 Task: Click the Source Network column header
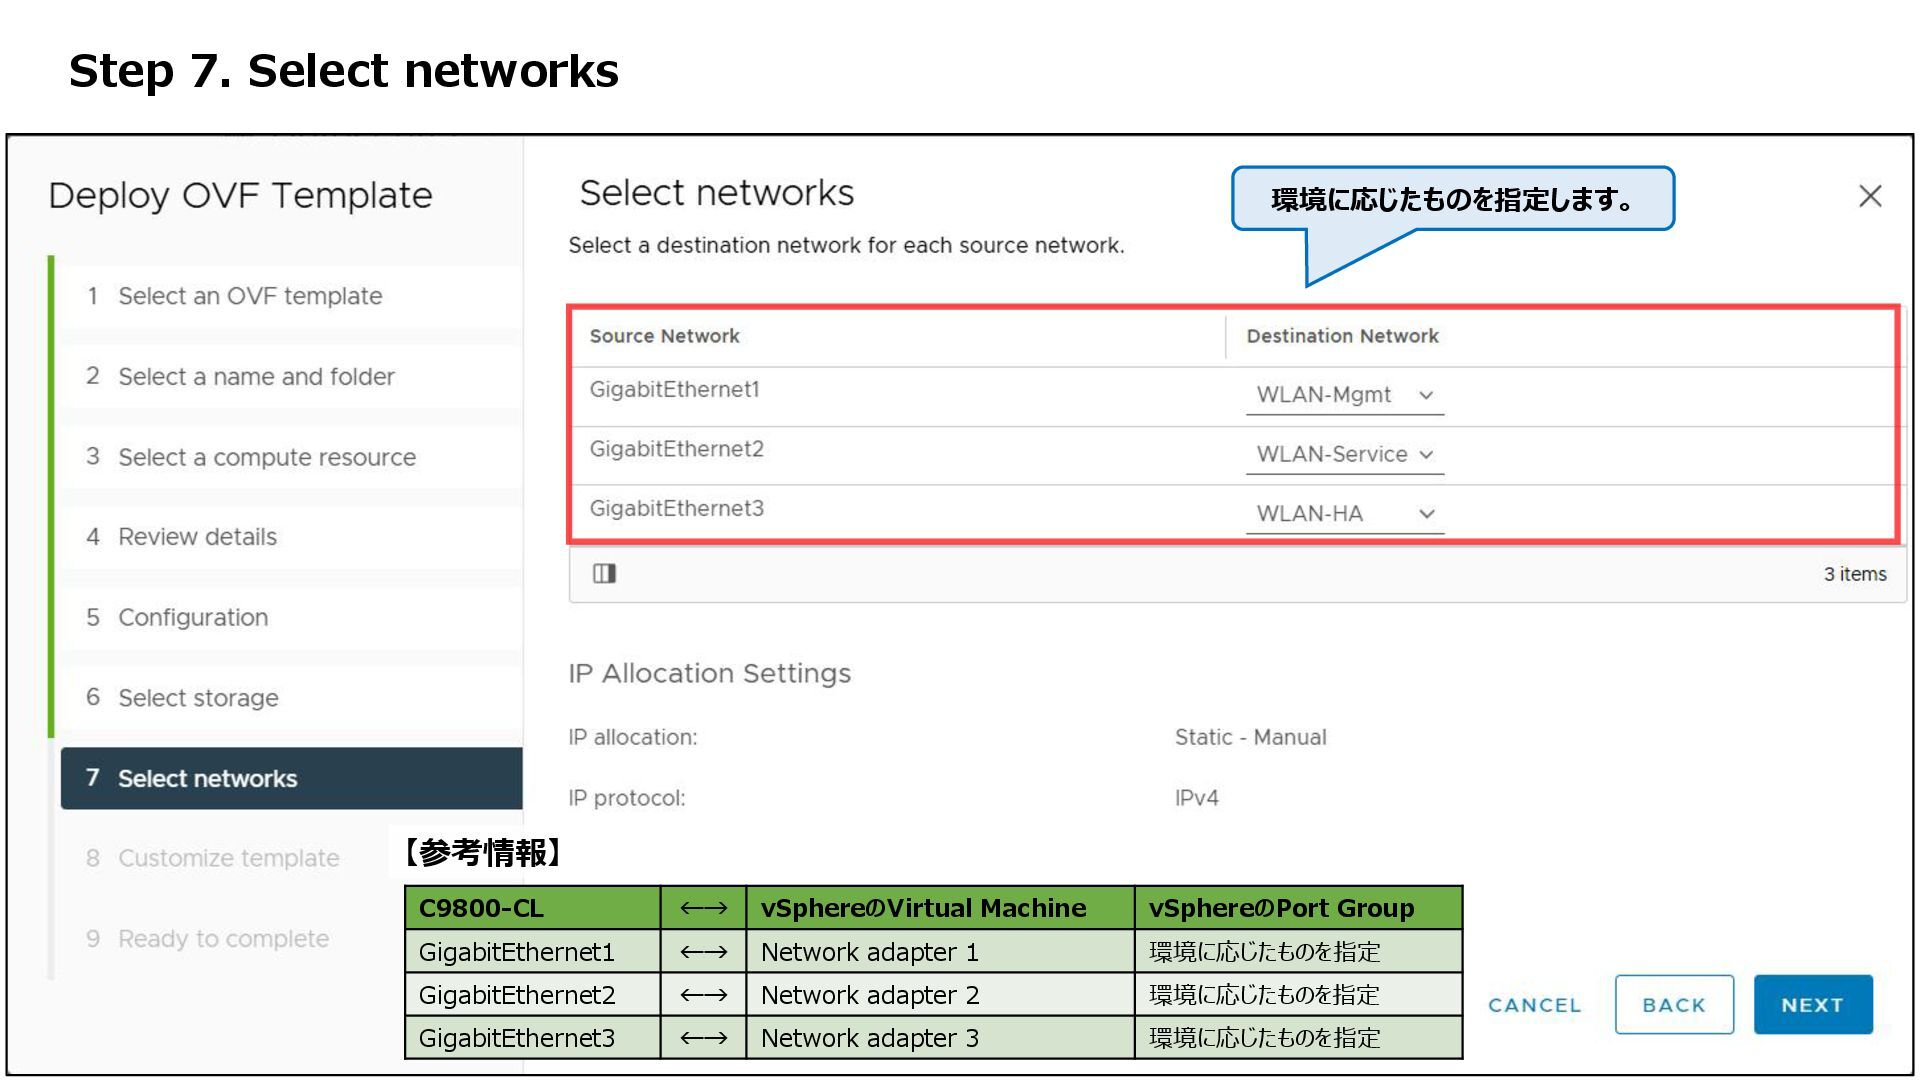tap(664, 336)
